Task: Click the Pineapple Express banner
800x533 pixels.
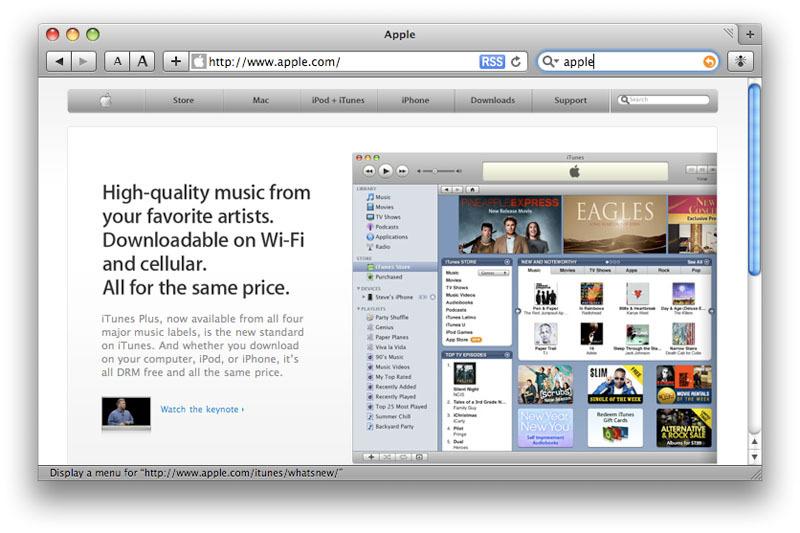Action: [x=510, y=223]
